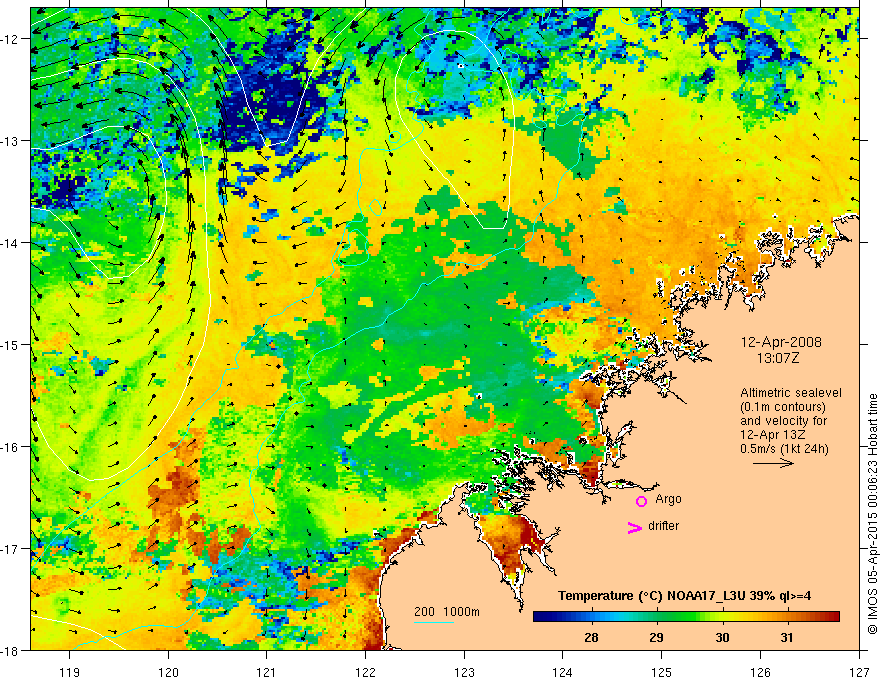
Task: Click latitude axis label -17
Action: [11, 549]
